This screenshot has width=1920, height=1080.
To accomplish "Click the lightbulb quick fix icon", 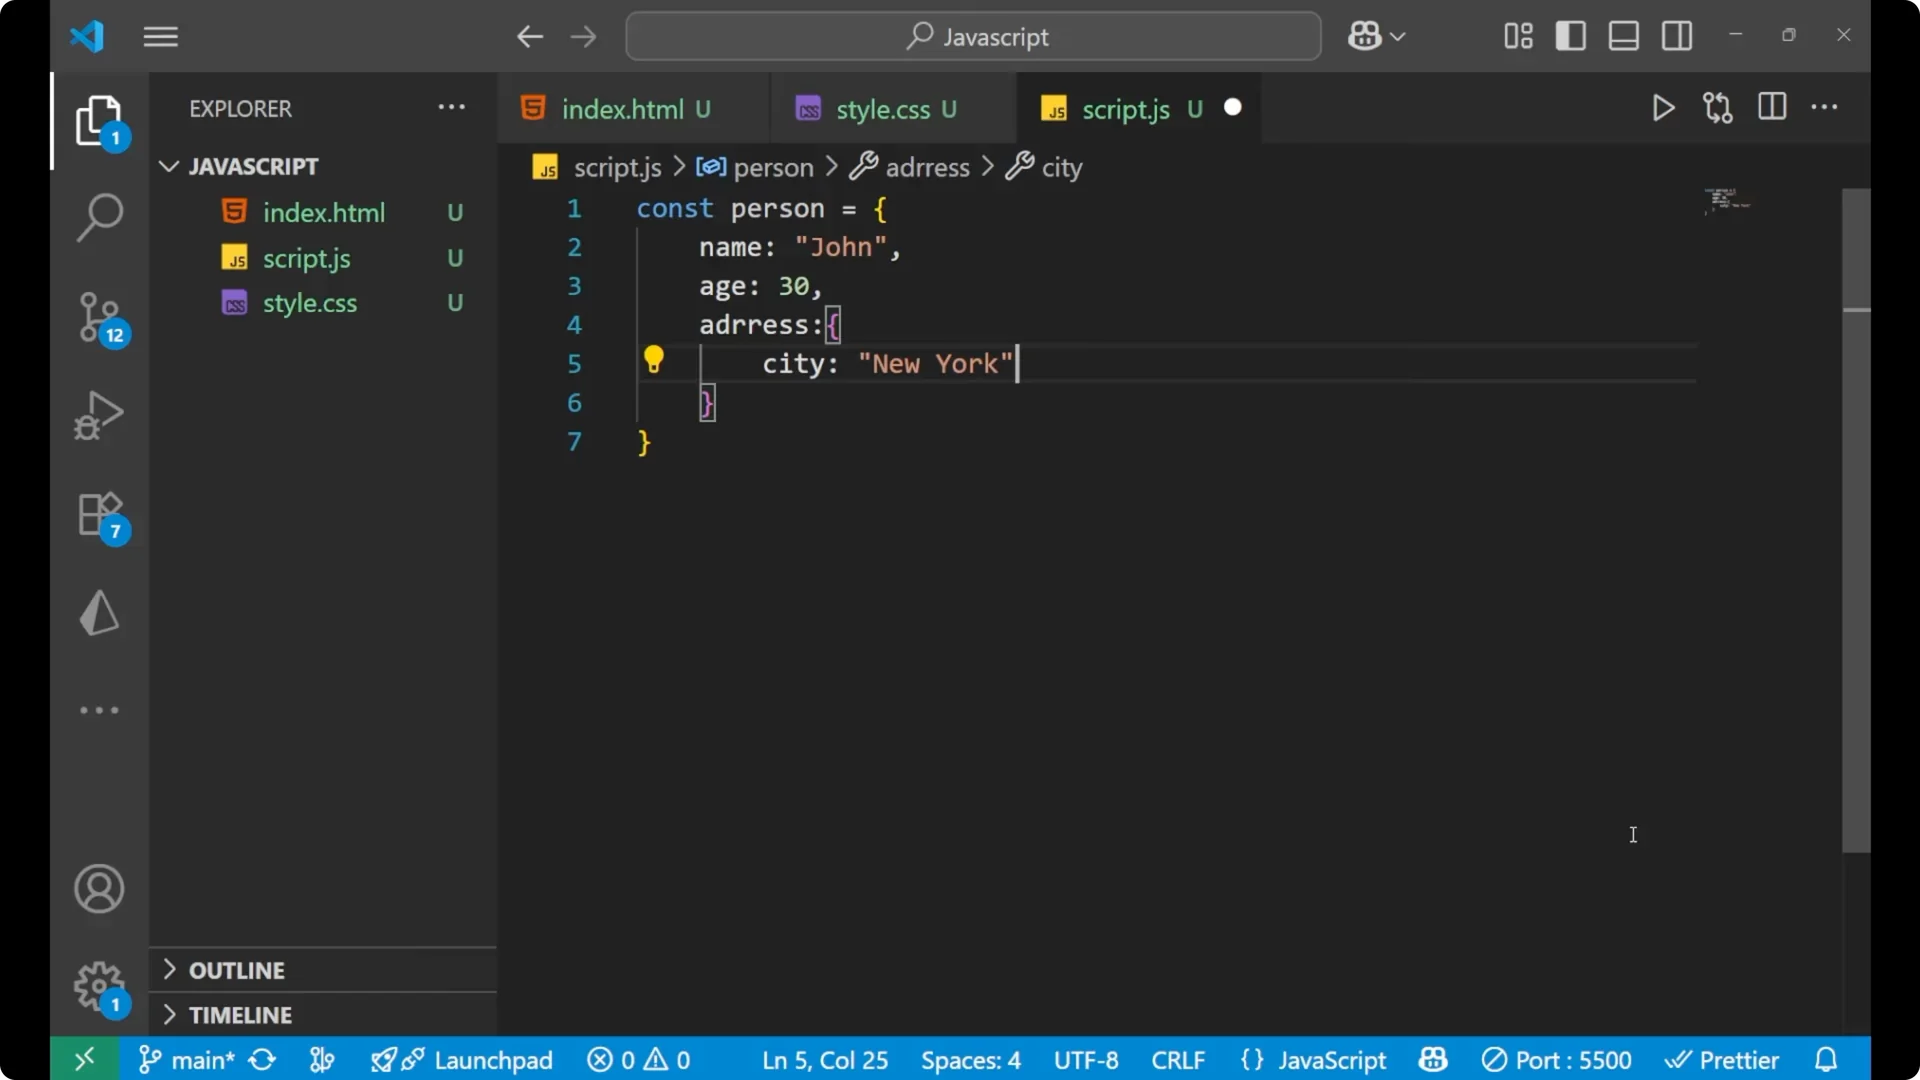I will click(655, 359).
